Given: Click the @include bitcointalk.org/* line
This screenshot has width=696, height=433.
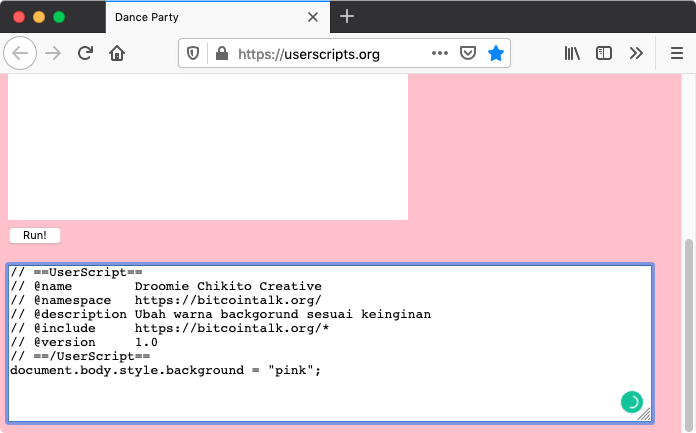Looking at the screenshot, I should (x=170, y=328).
